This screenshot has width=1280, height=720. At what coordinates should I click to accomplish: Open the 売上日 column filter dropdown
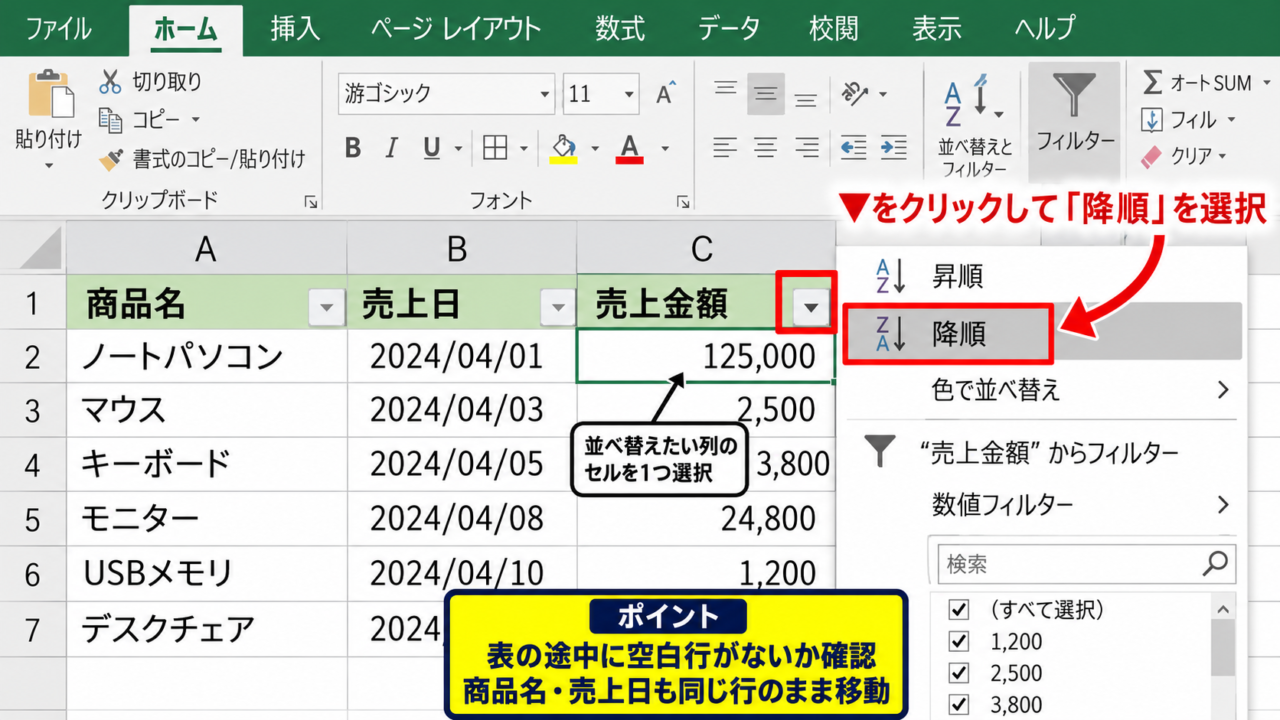pos(557,307)
